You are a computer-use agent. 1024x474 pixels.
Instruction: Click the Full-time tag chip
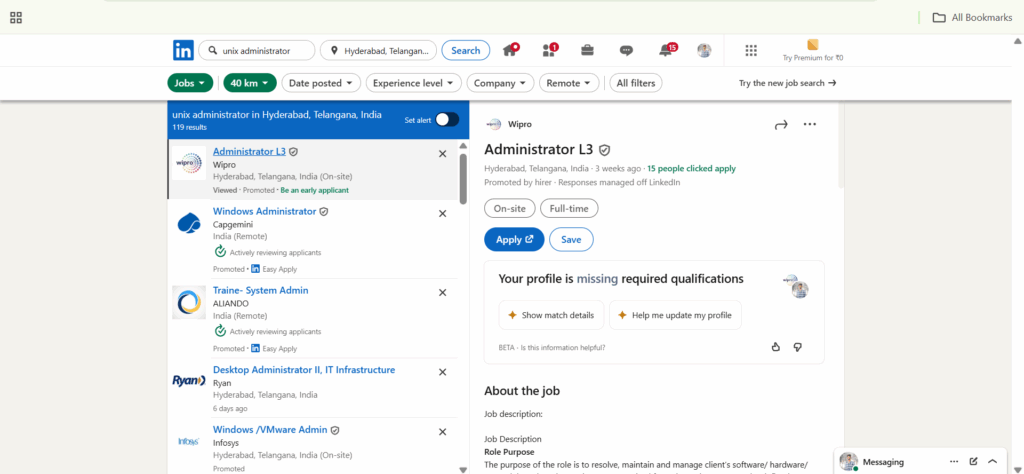[569, 208]
